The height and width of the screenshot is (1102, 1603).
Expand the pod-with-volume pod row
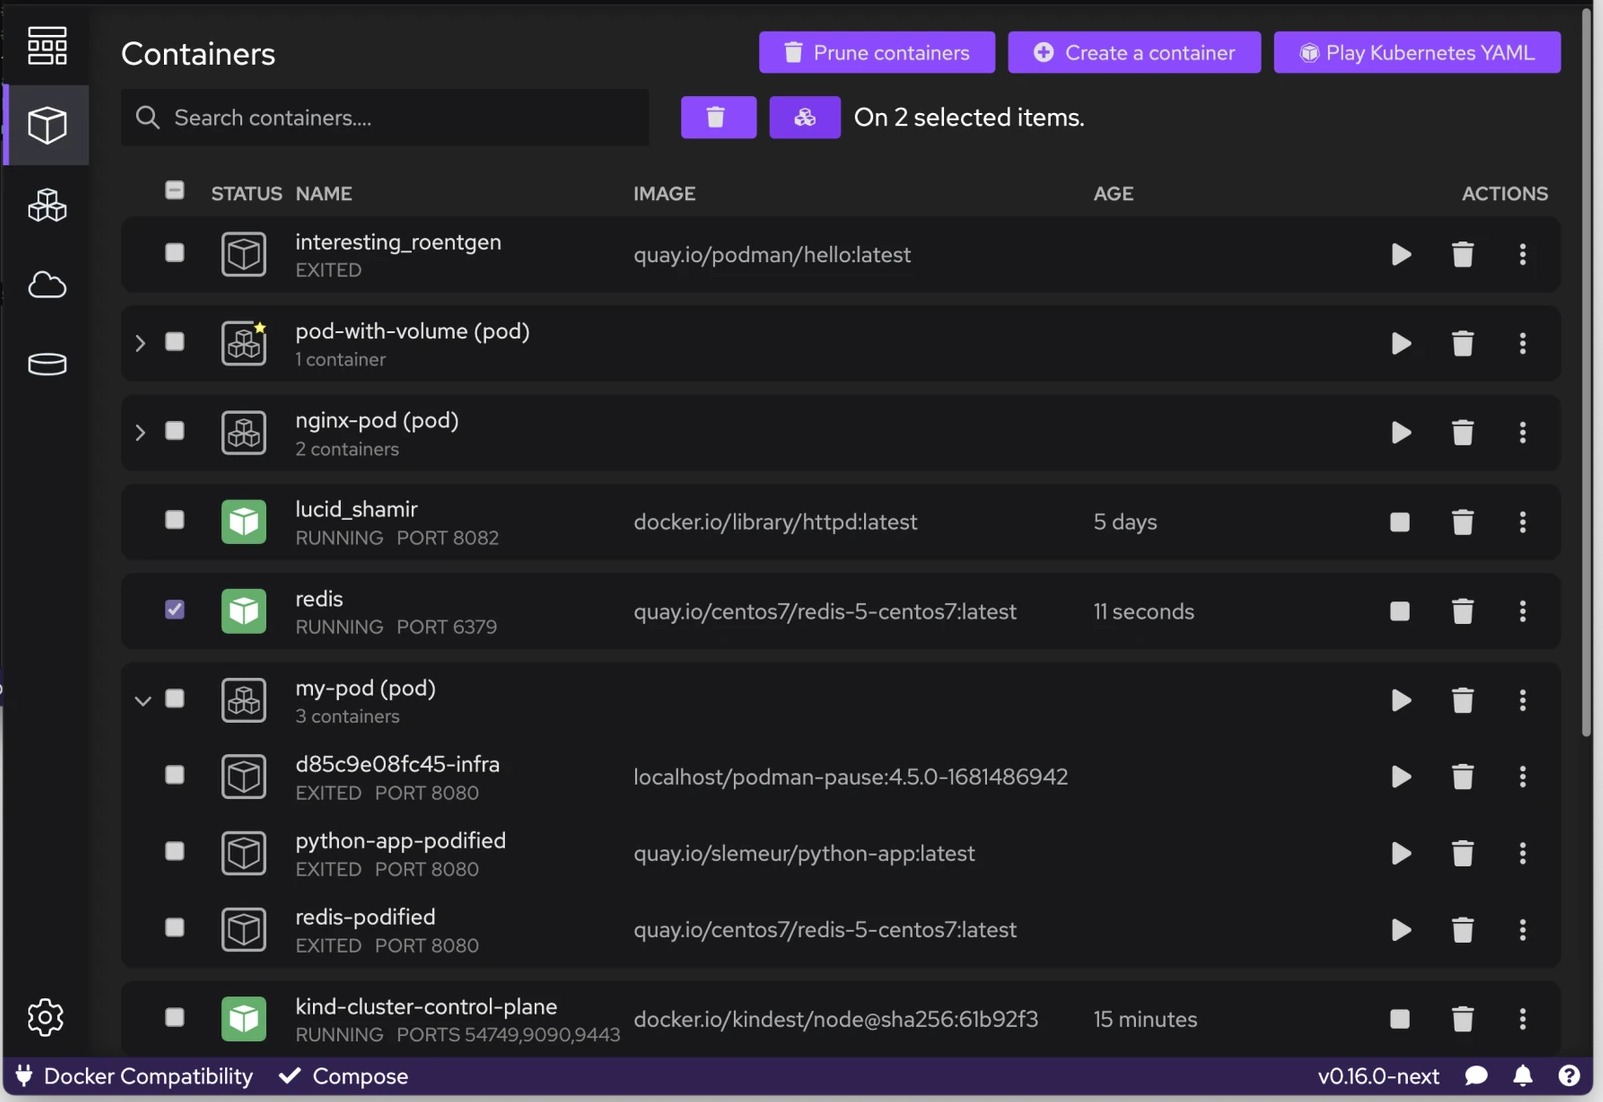coord(141,343)
